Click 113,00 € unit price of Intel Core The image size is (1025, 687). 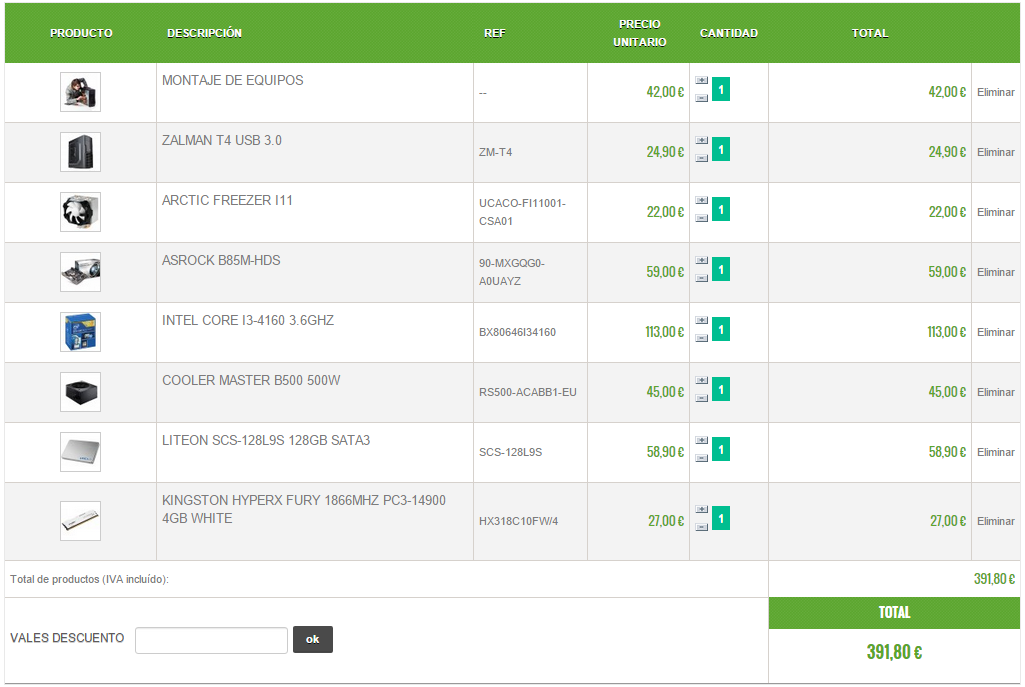pos(664,332)
